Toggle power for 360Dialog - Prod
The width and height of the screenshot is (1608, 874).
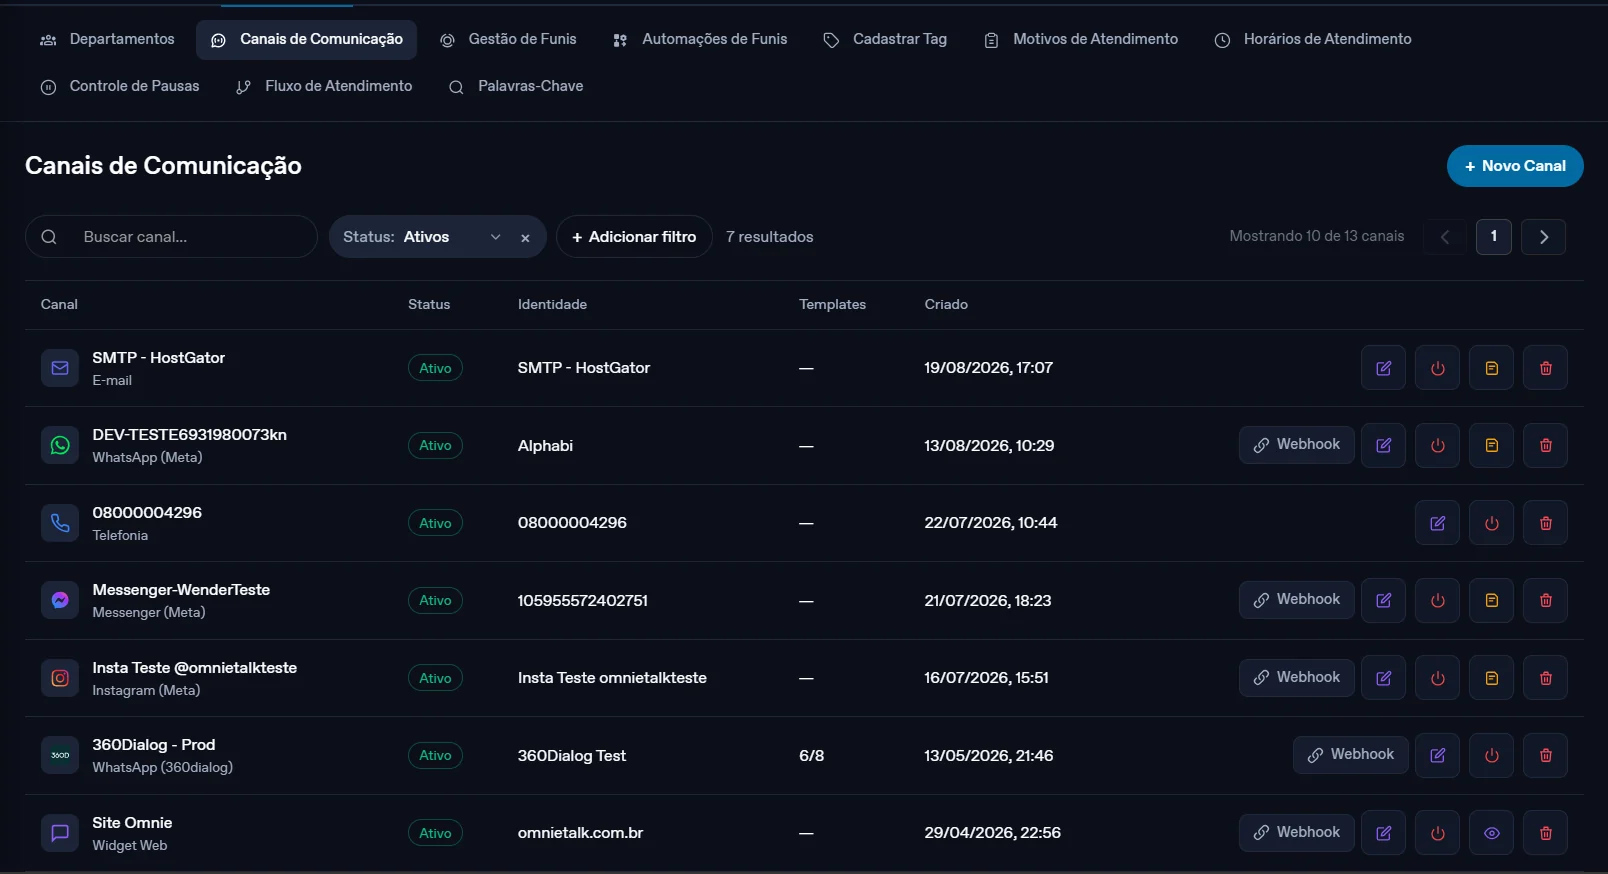tap(1492, 755)
